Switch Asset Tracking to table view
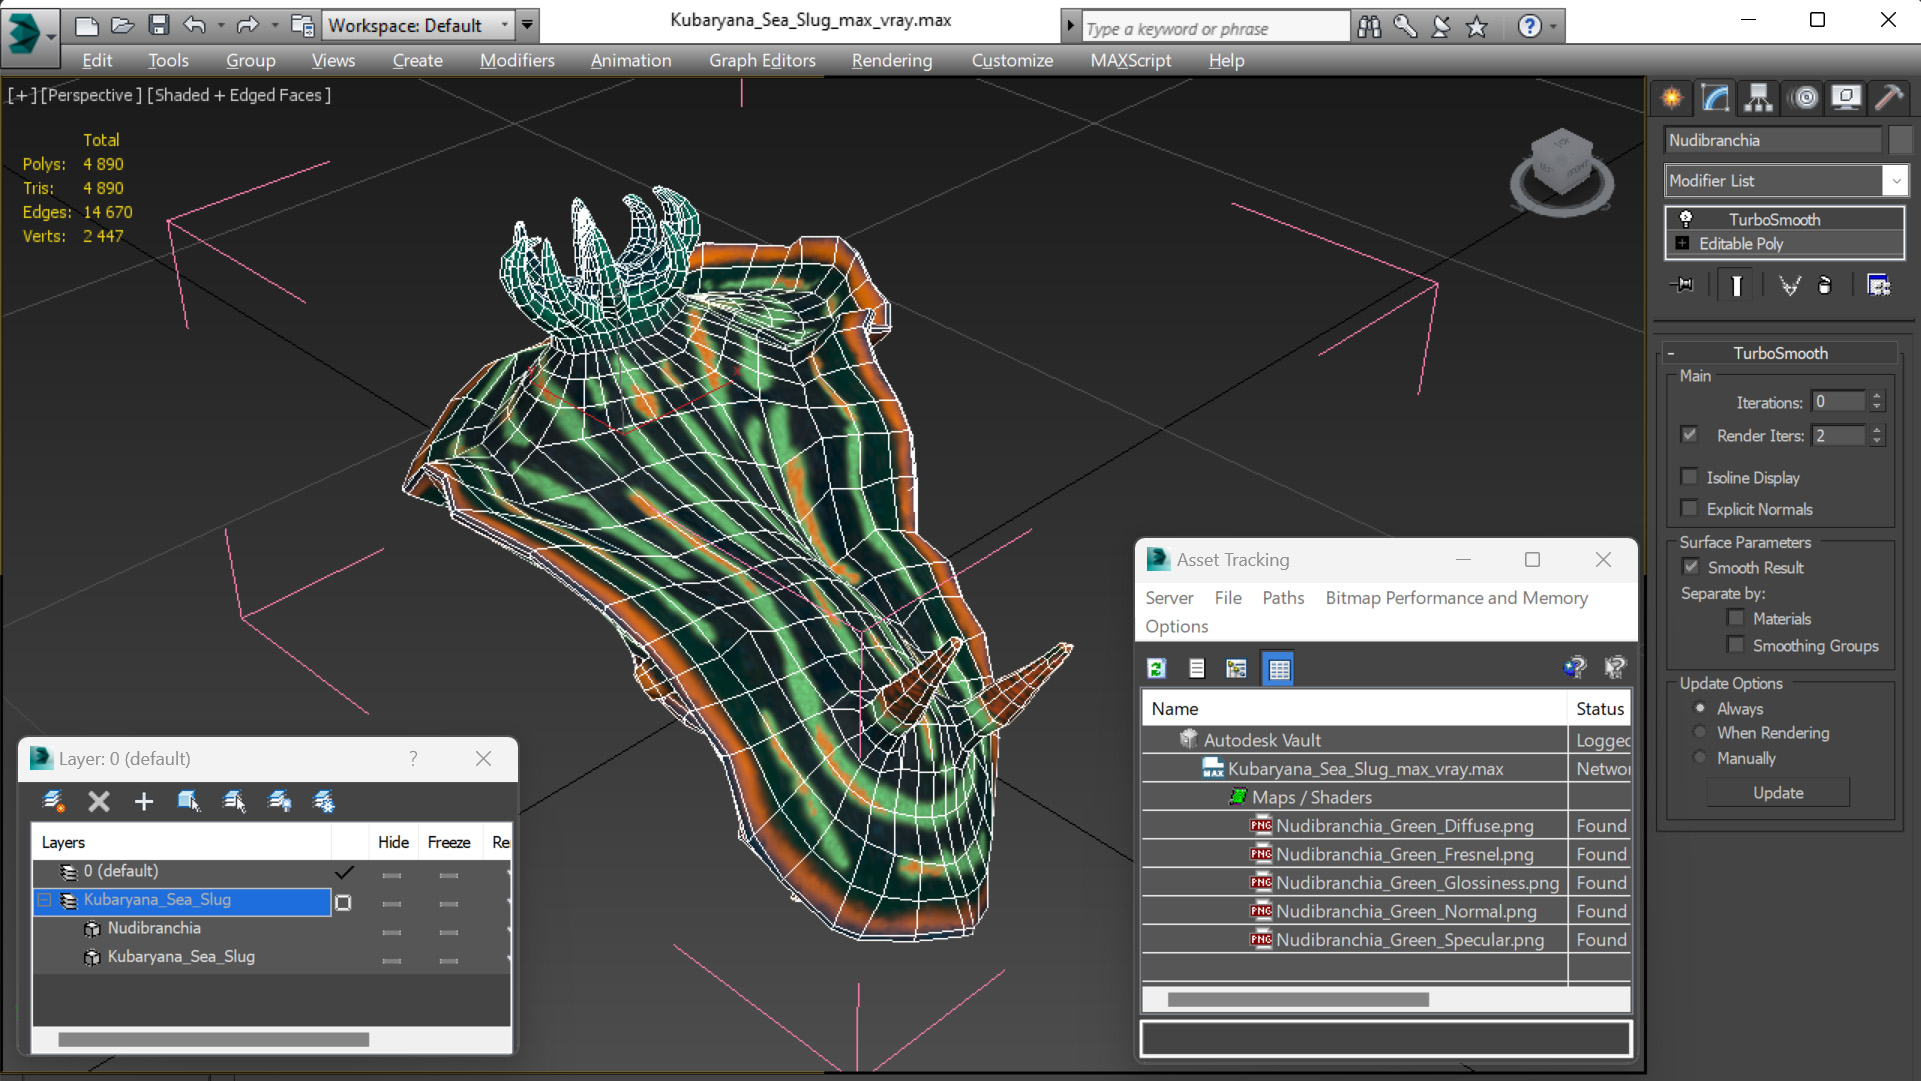 pos(1279,669)
